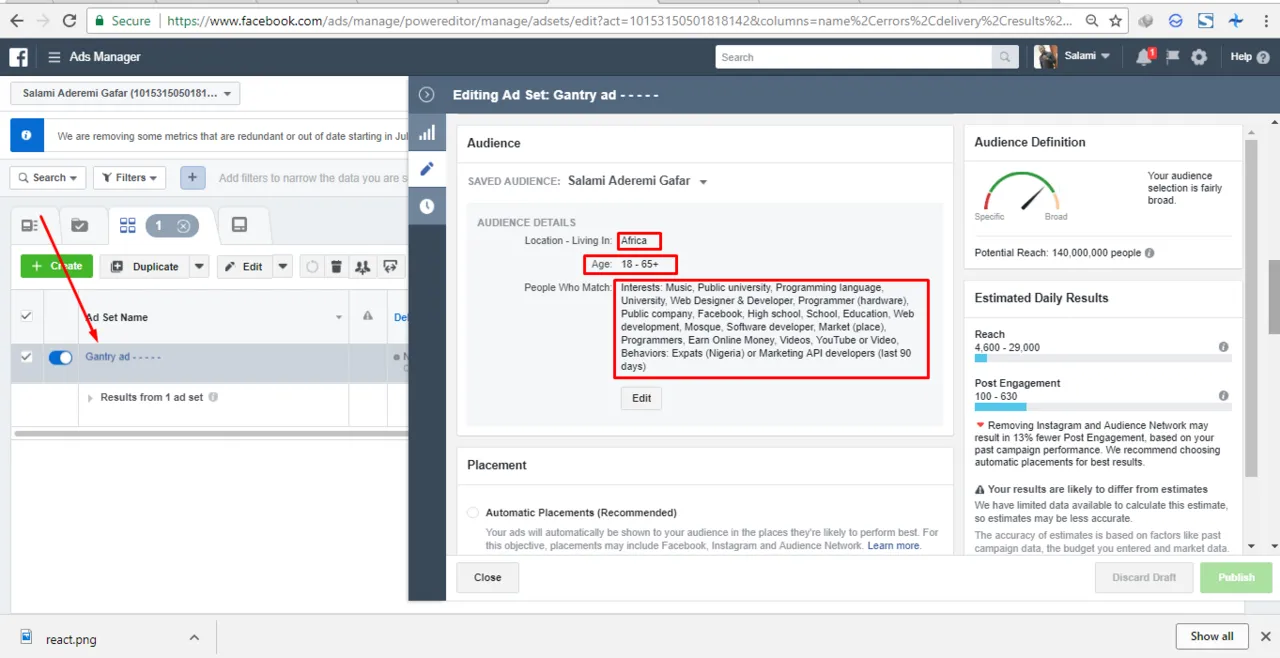This screenshot has height=658, width=1280.
Task: Expand Results from 1 ad set
Action: coord(91,397)
